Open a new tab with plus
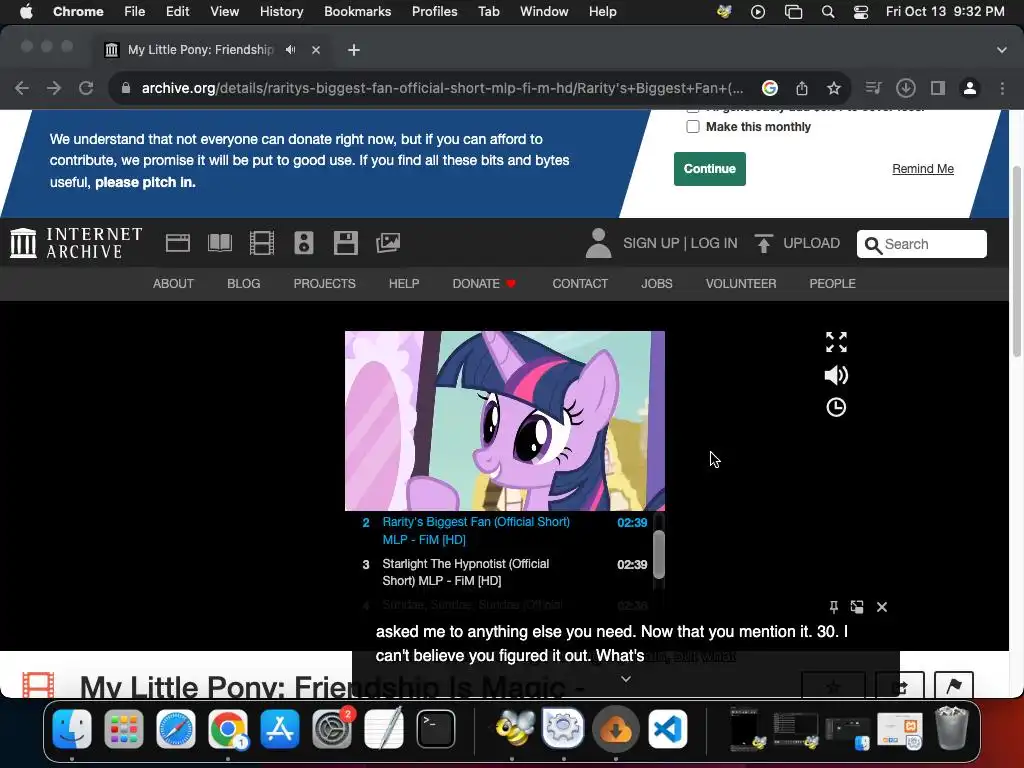 pos(353,50)
